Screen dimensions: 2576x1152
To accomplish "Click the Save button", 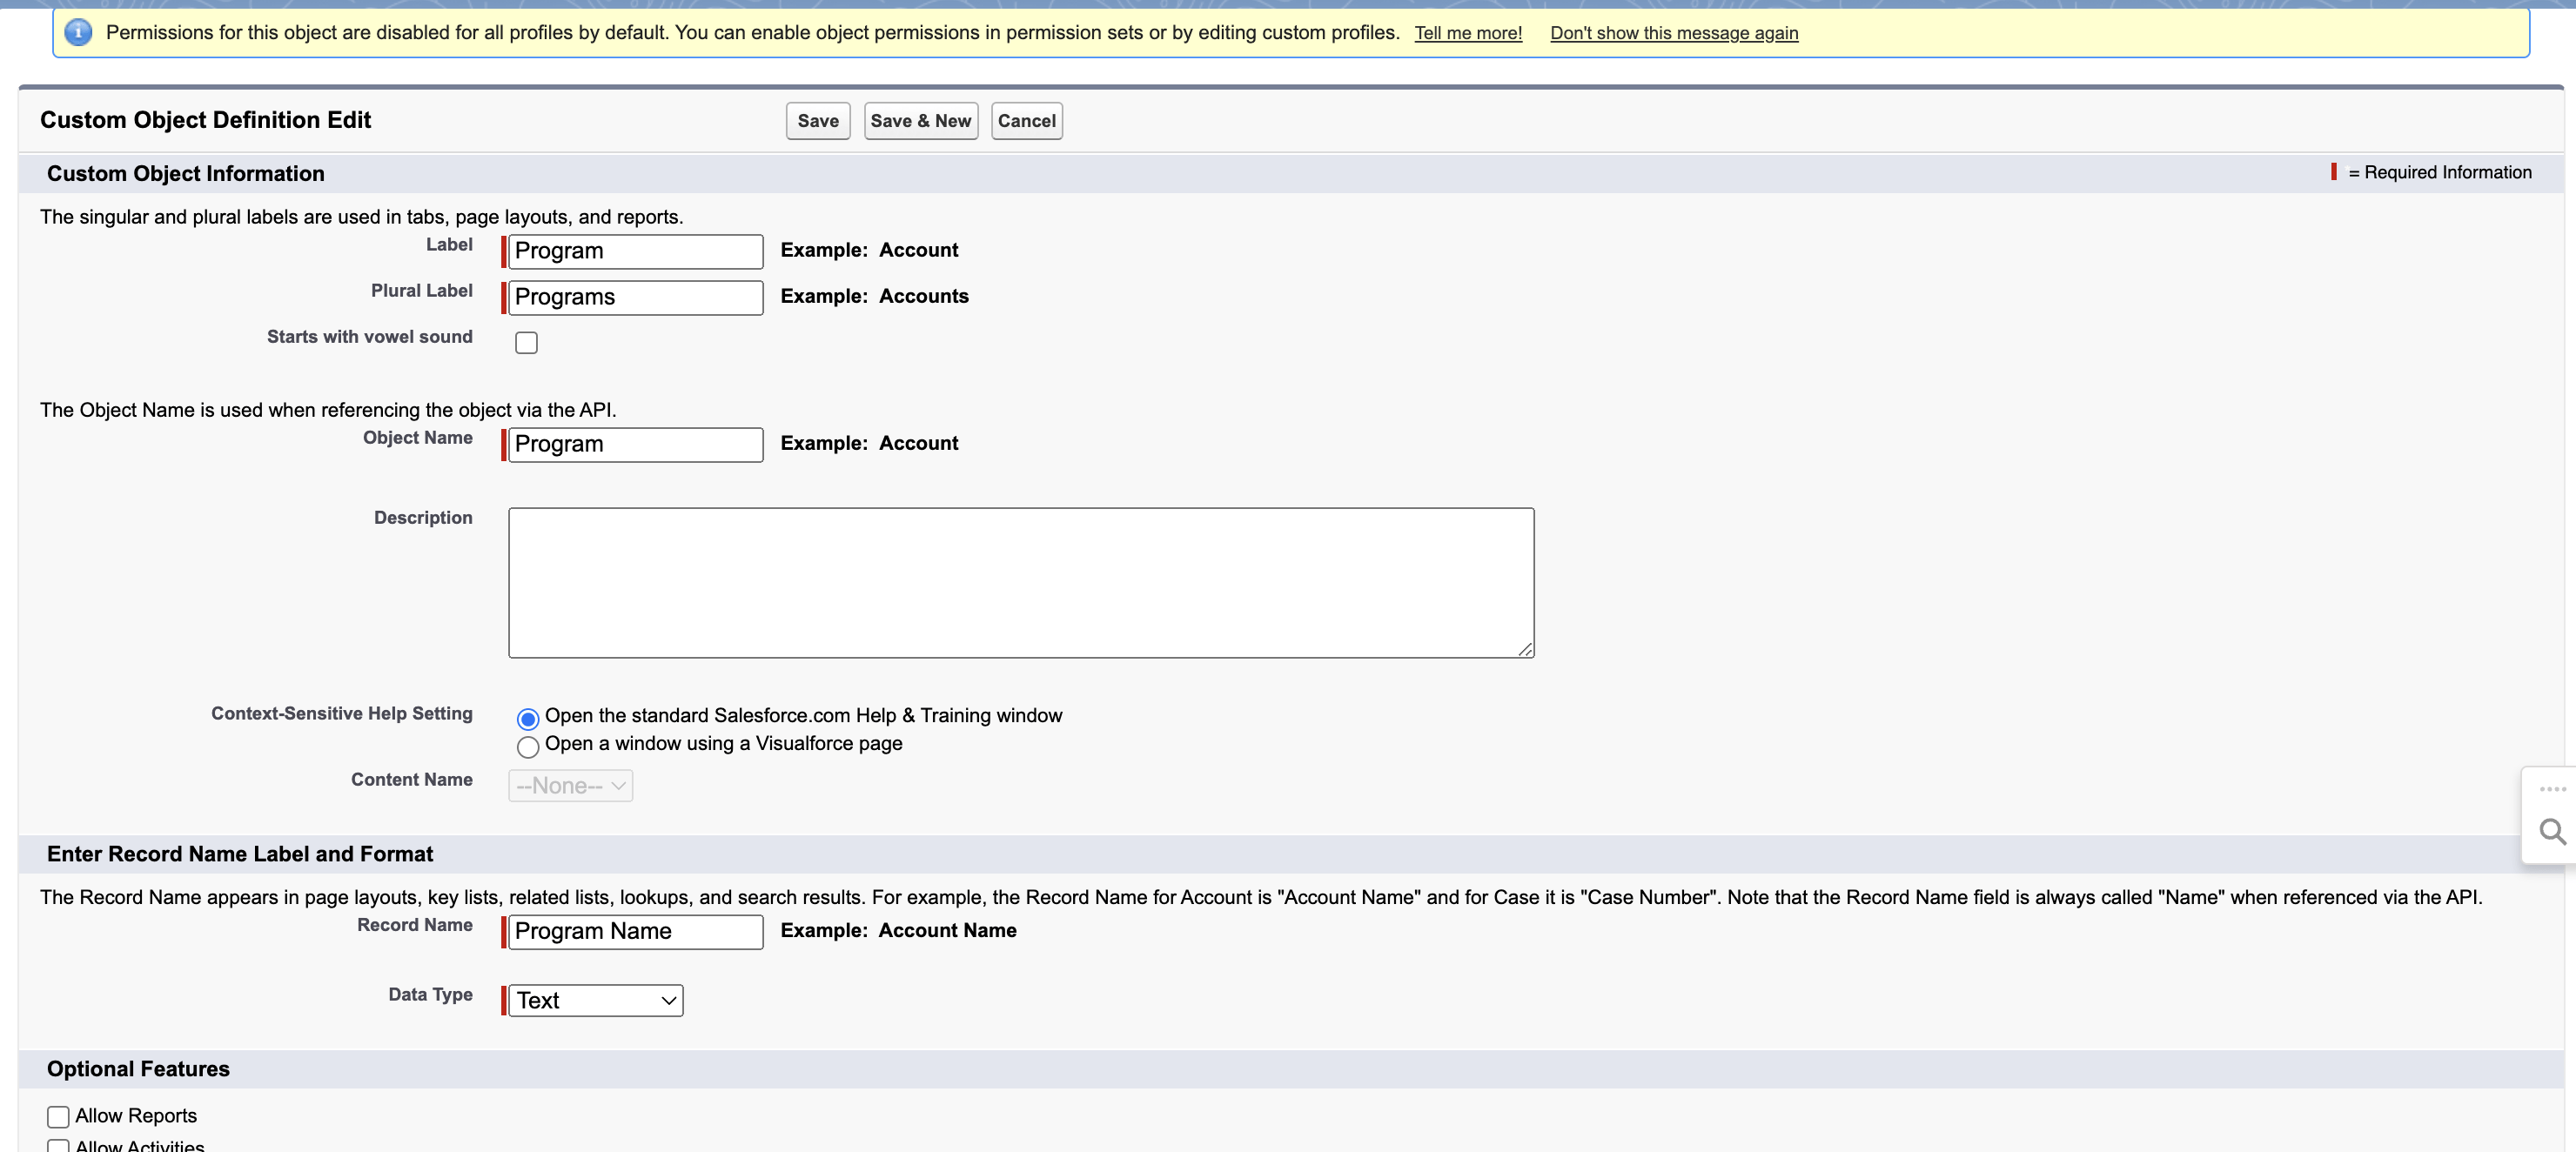I will (x=817, y=121).
